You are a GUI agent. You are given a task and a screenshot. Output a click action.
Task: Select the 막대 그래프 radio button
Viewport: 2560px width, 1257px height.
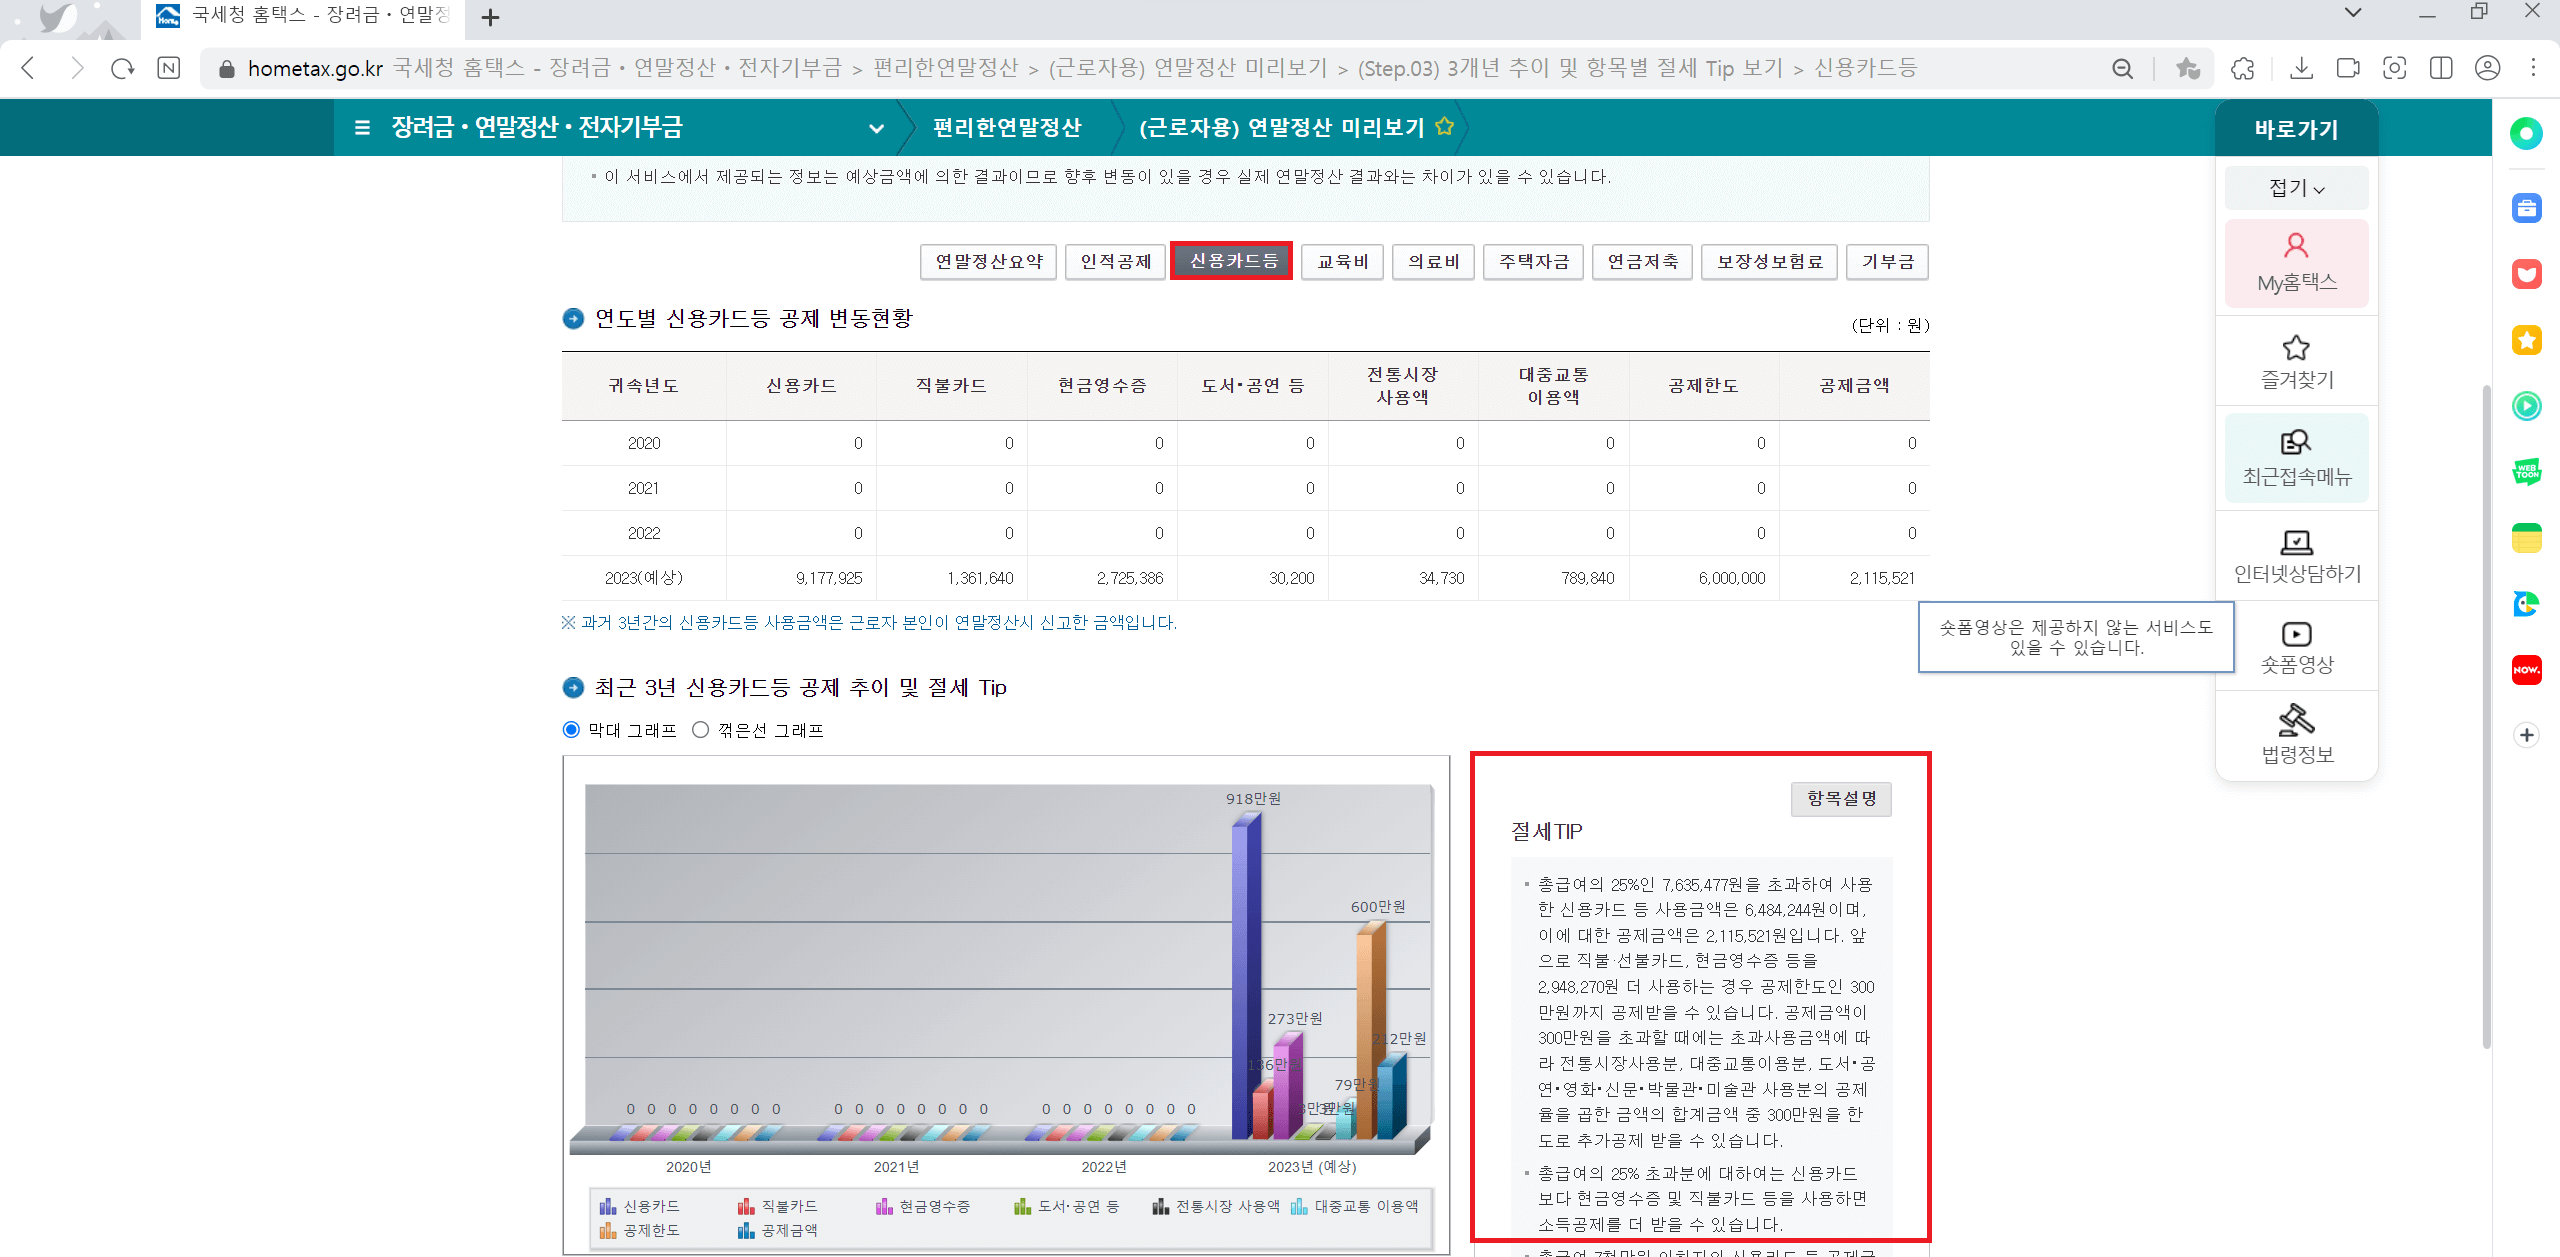tap(572, 729)
